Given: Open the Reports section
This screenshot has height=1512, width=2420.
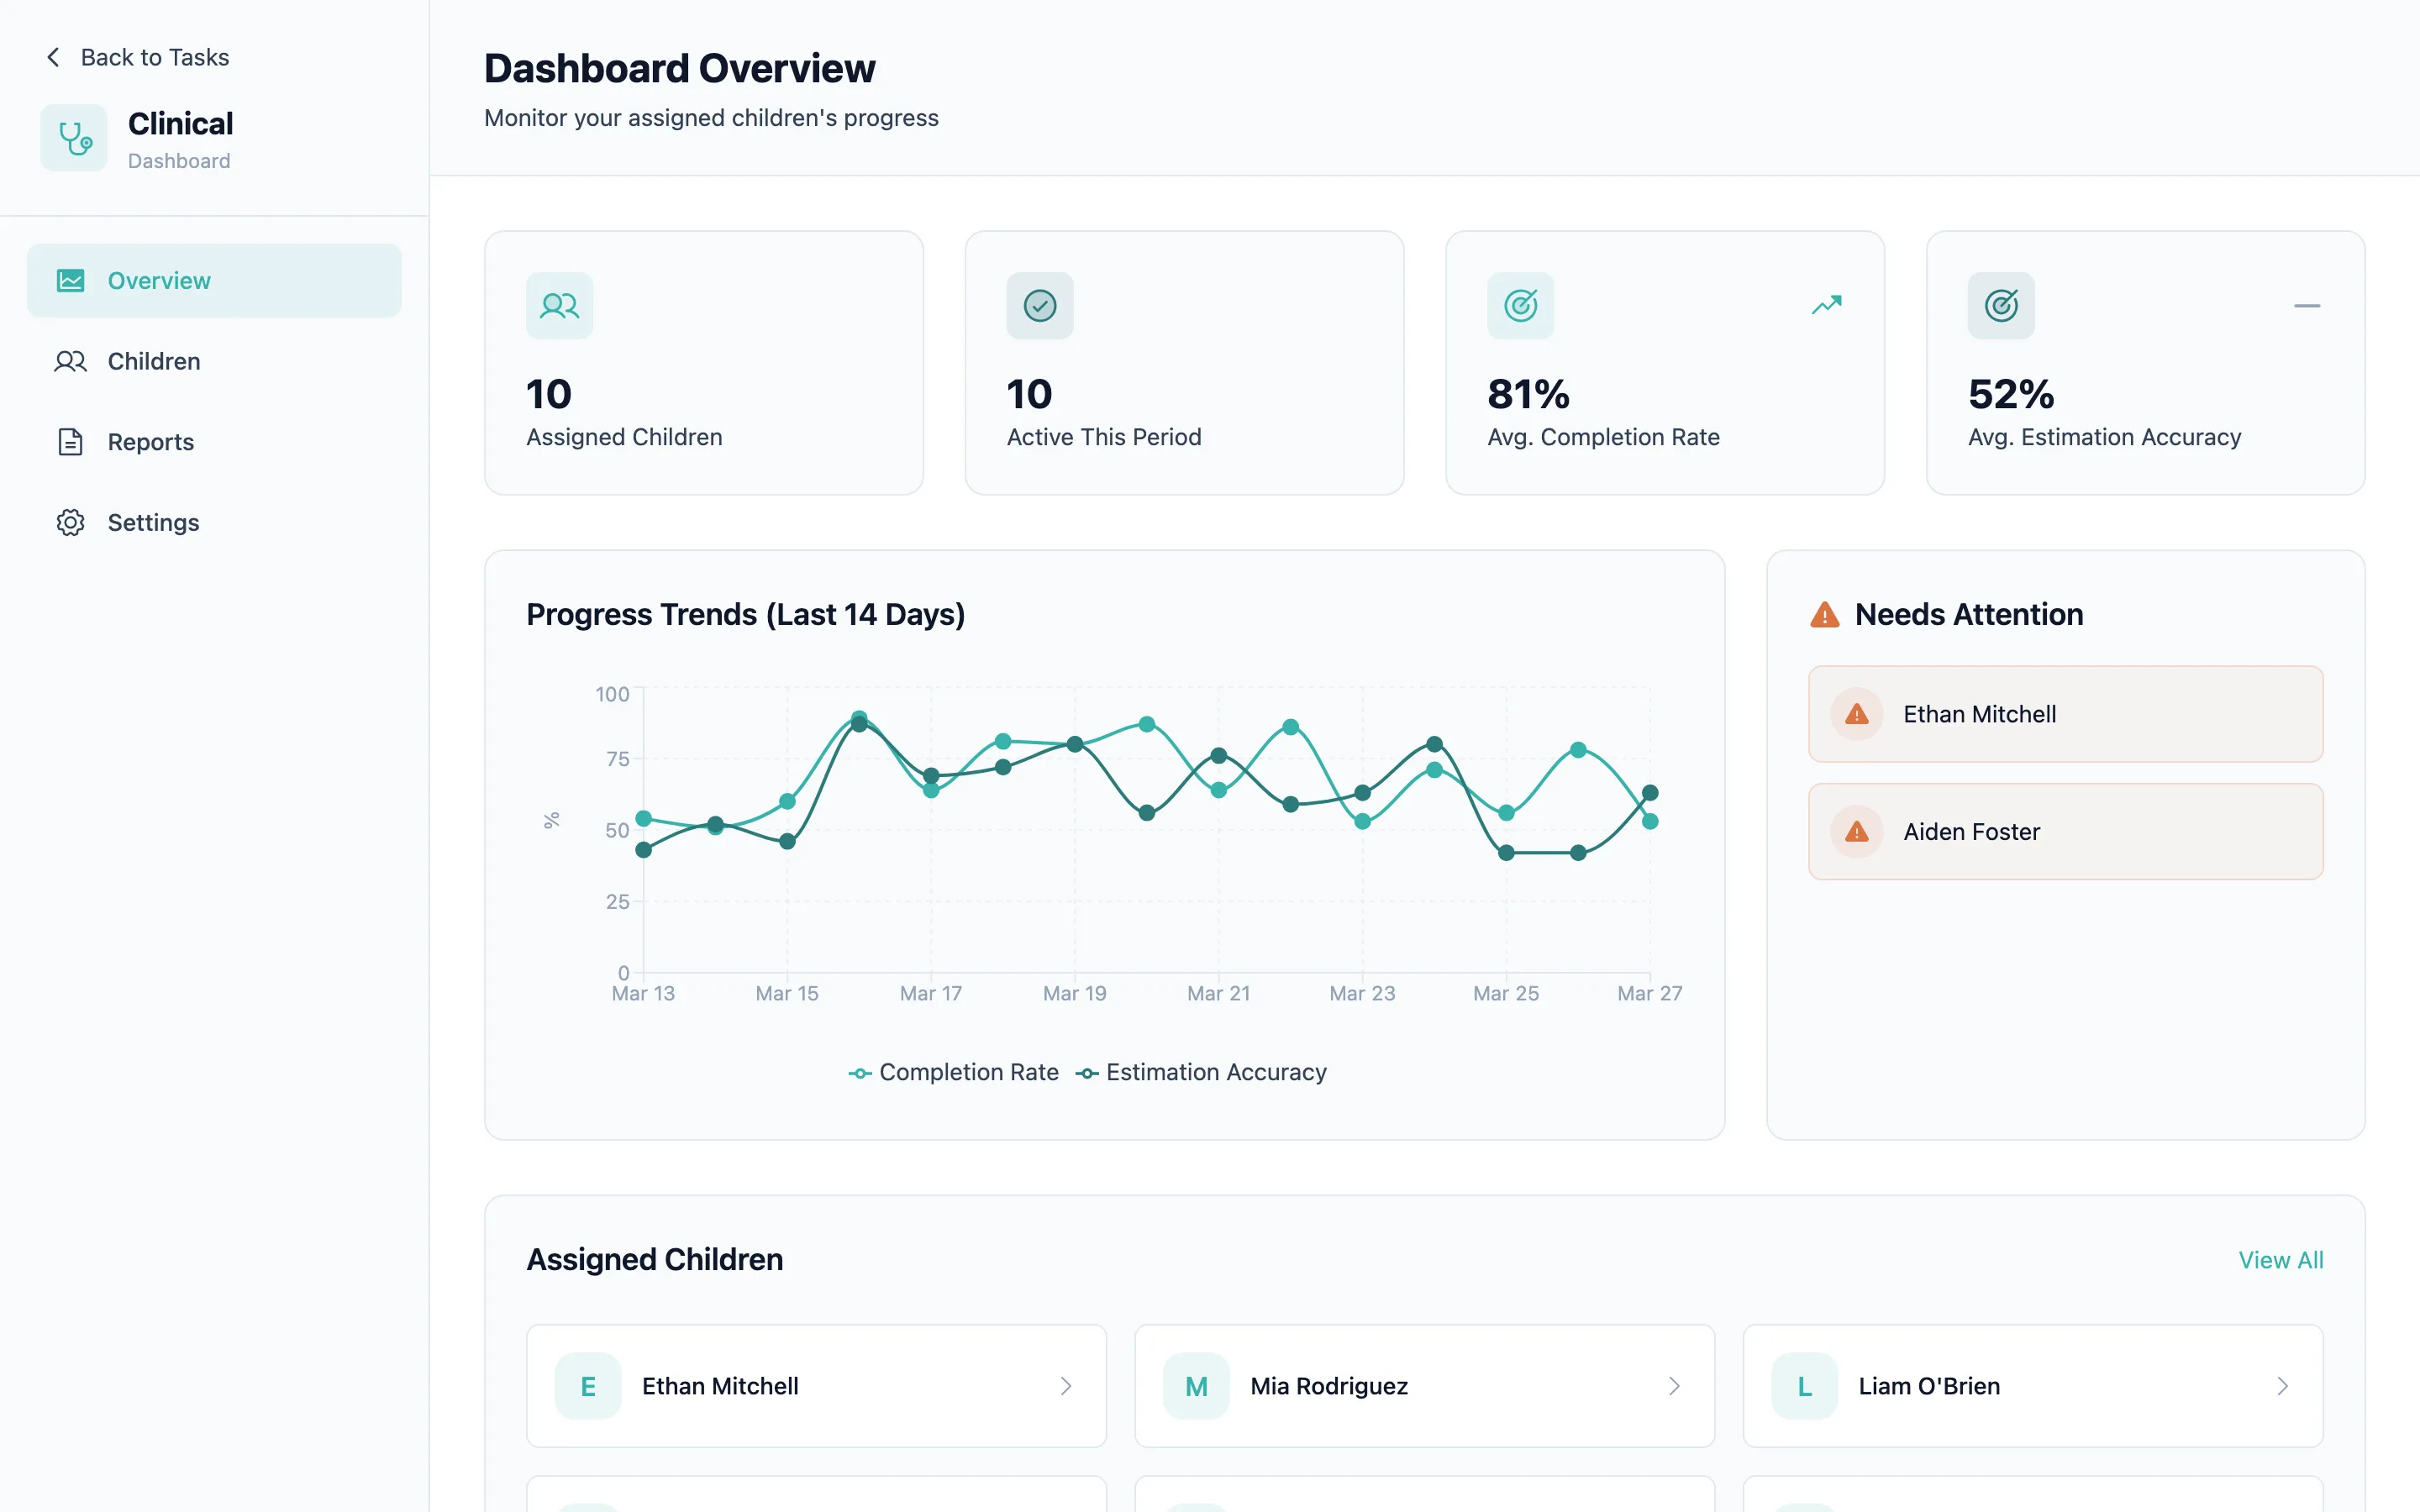Looking at the screenshot, I should pyautogui.click(x=214, y=442).
